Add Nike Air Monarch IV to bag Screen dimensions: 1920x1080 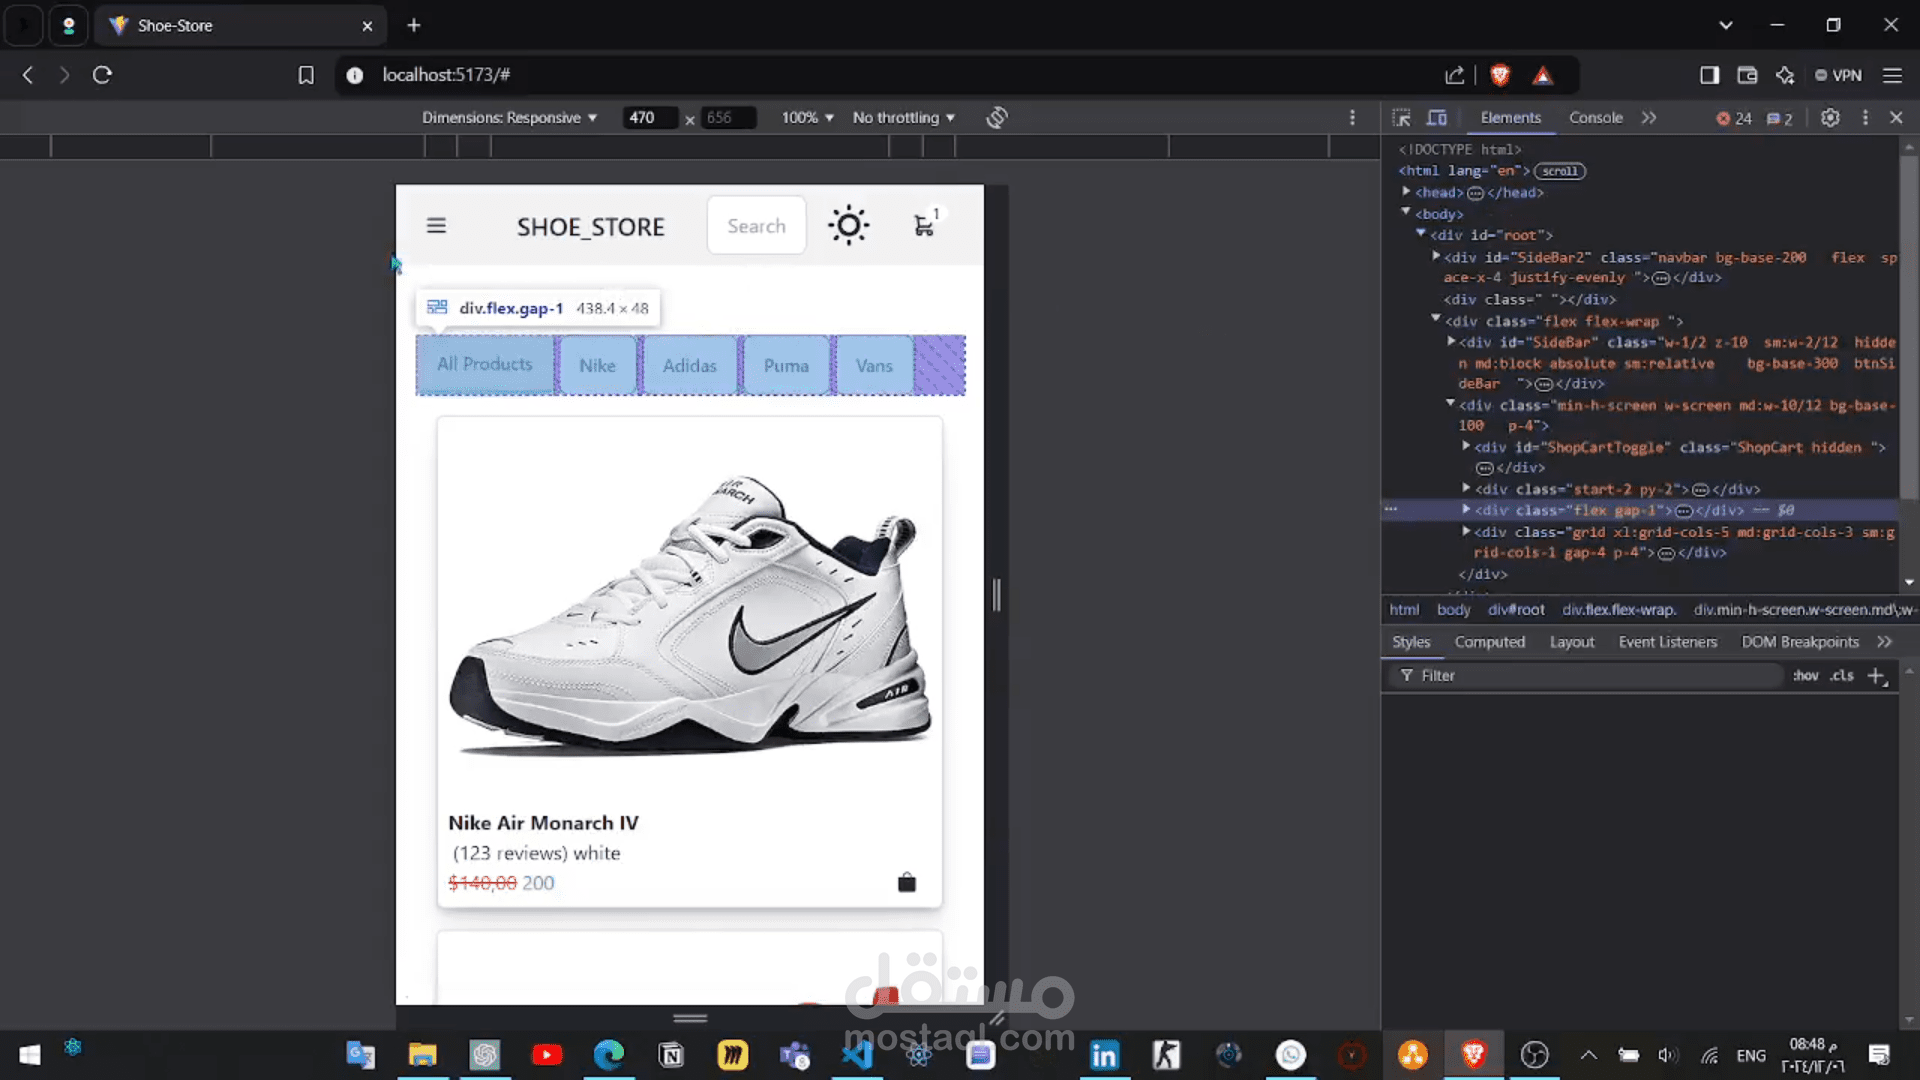[906, 882]
